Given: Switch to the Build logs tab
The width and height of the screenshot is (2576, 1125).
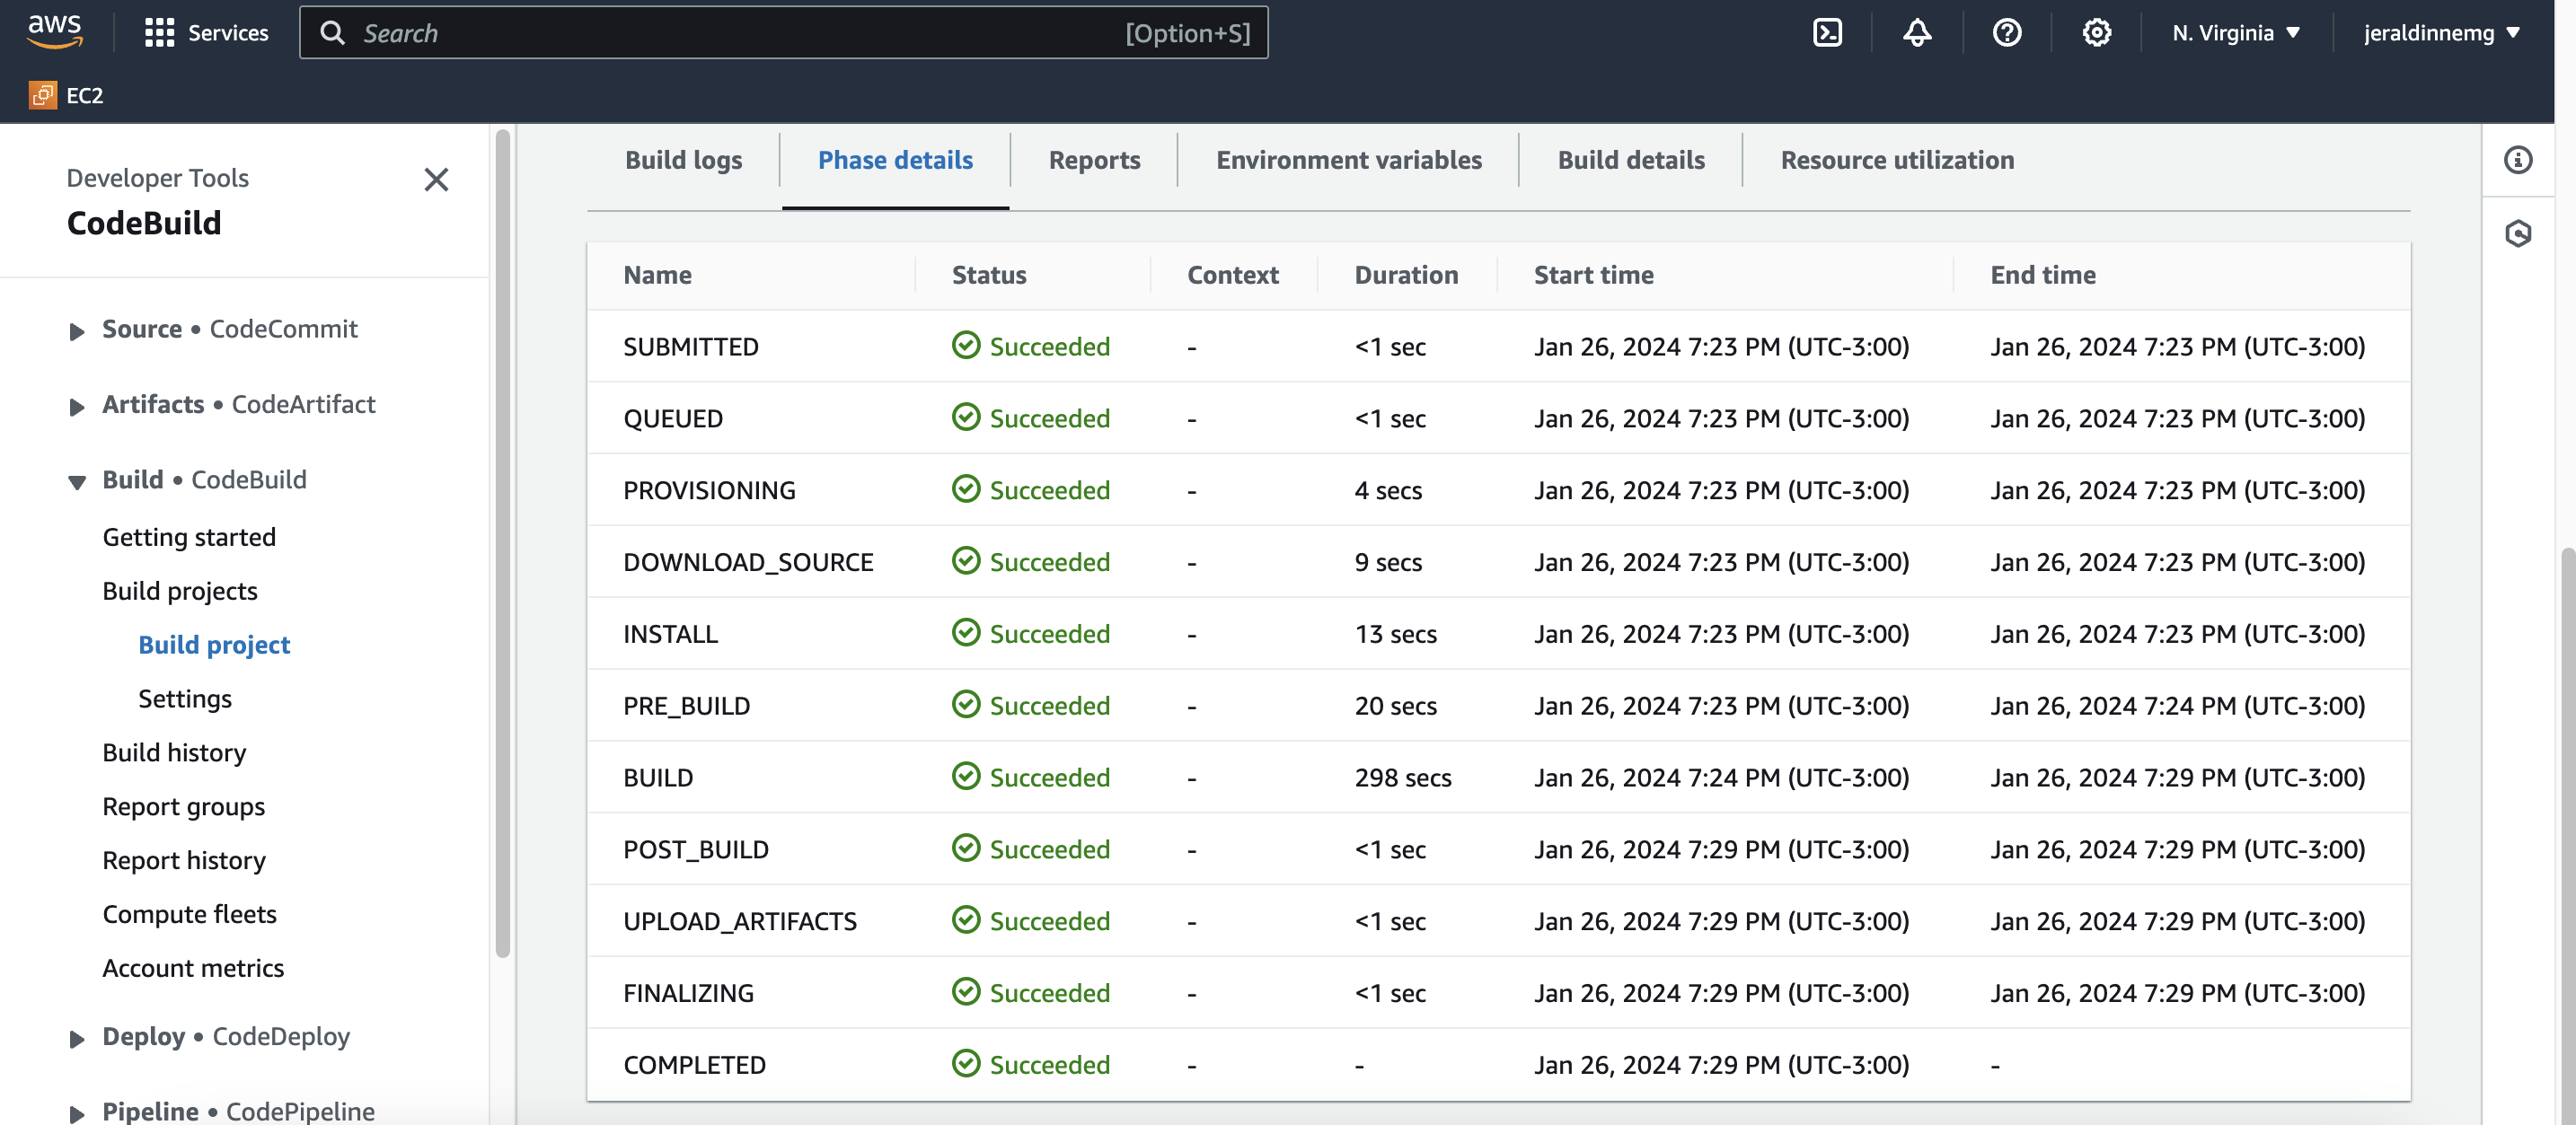Looking at the screenshot, I should pyautogui.click(x=683, y=160).
